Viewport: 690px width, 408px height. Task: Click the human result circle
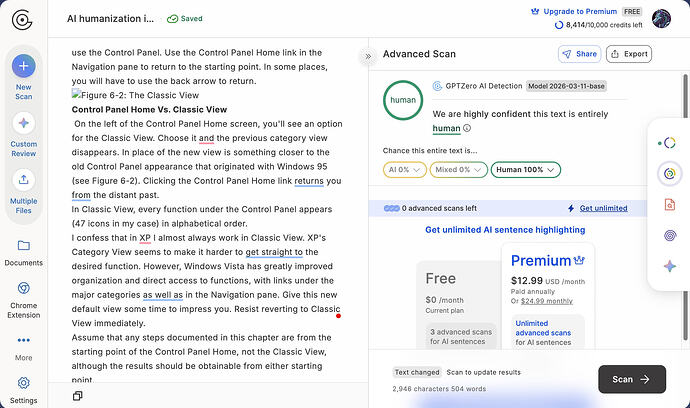pos(403,100)
